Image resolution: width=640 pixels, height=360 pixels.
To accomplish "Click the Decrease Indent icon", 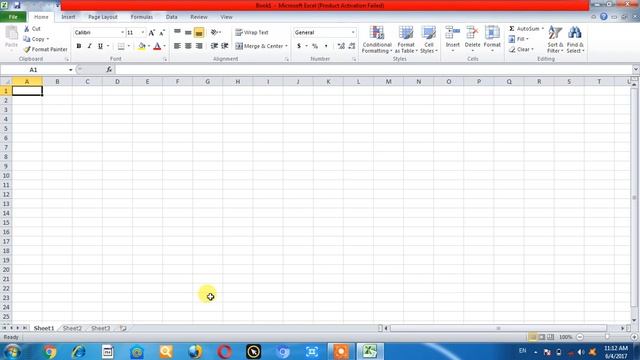I will 214,46.
